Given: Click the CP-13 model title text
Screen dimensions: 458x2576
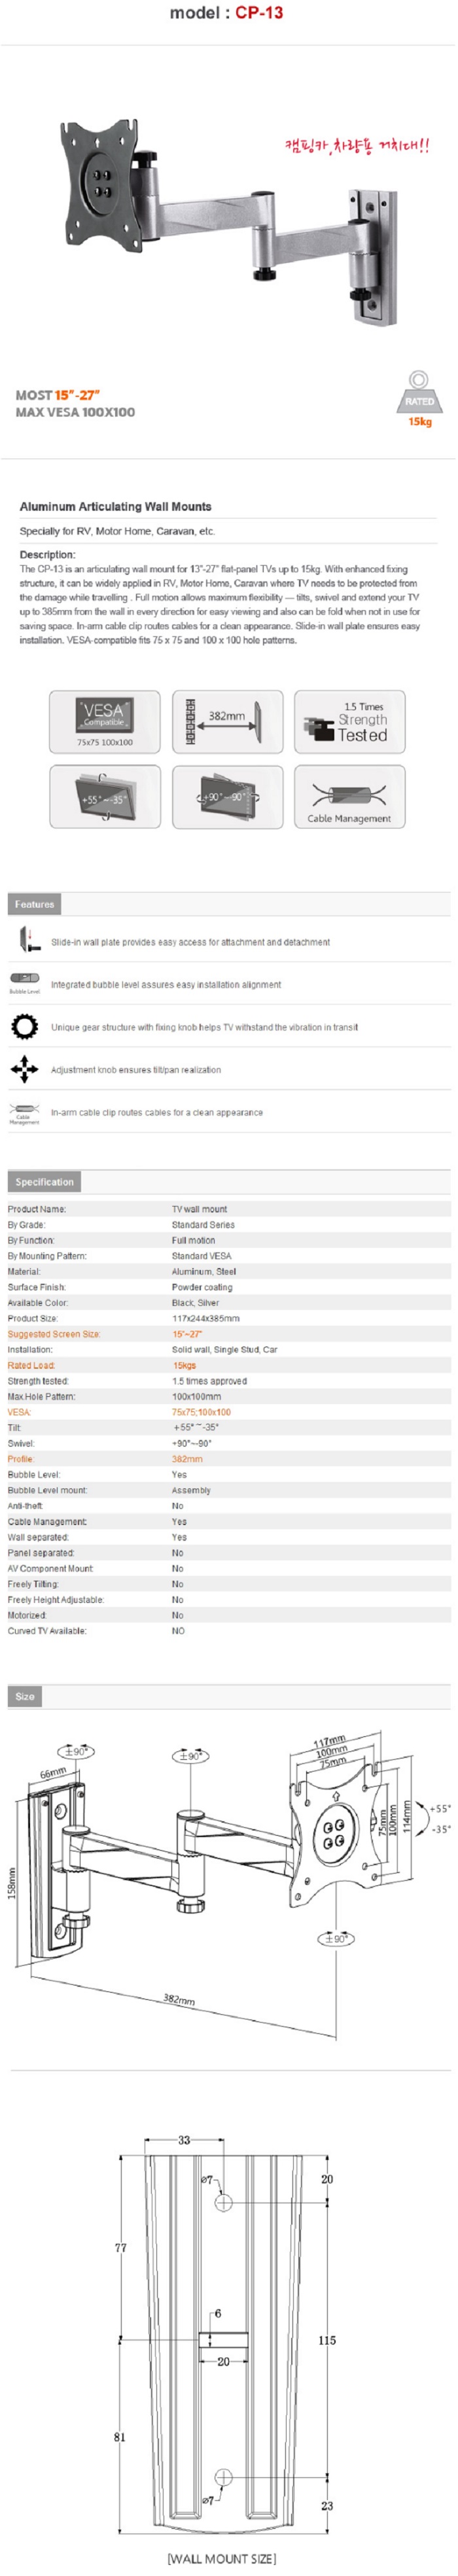Looking at the screenshot, I should 227,13.
